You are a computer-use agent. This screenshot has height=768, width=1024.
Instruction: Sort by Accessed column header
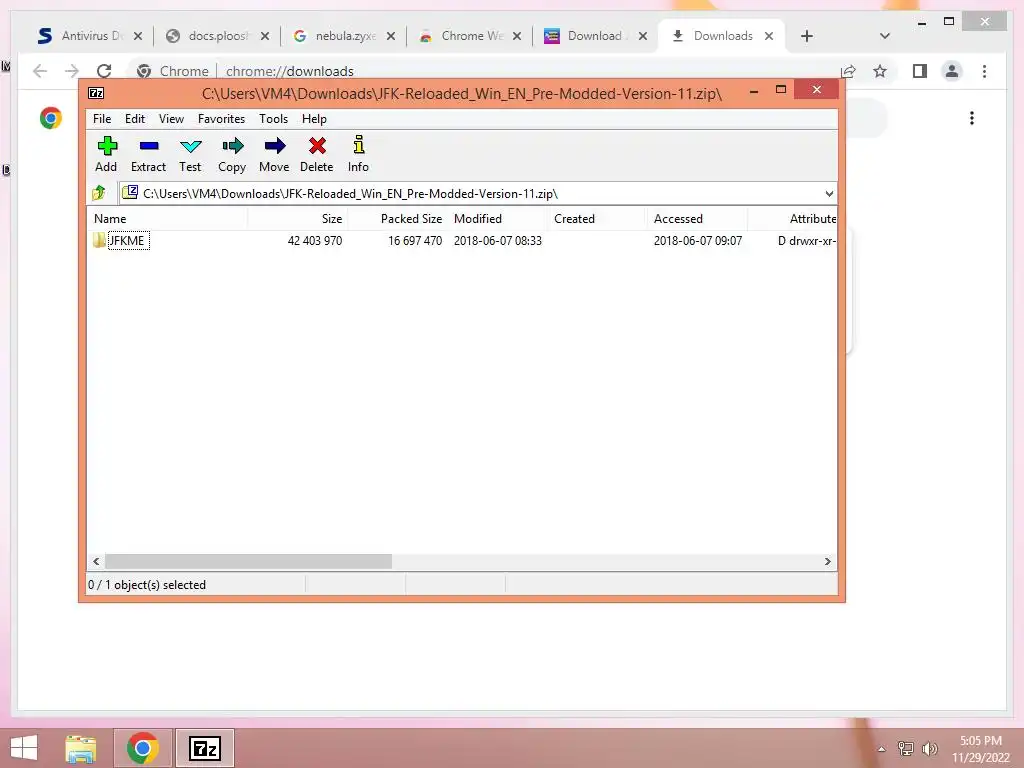tap(697, 219)
